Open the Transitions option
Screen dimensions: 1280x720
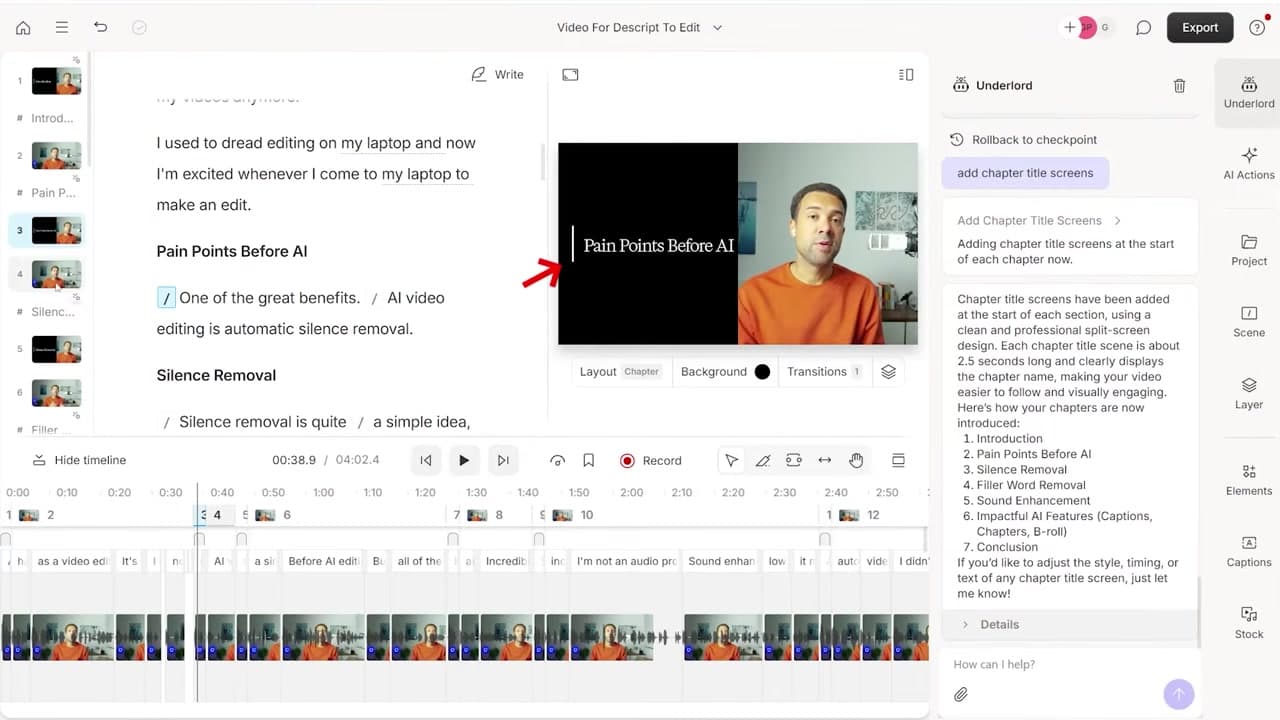tap(824, 372)
